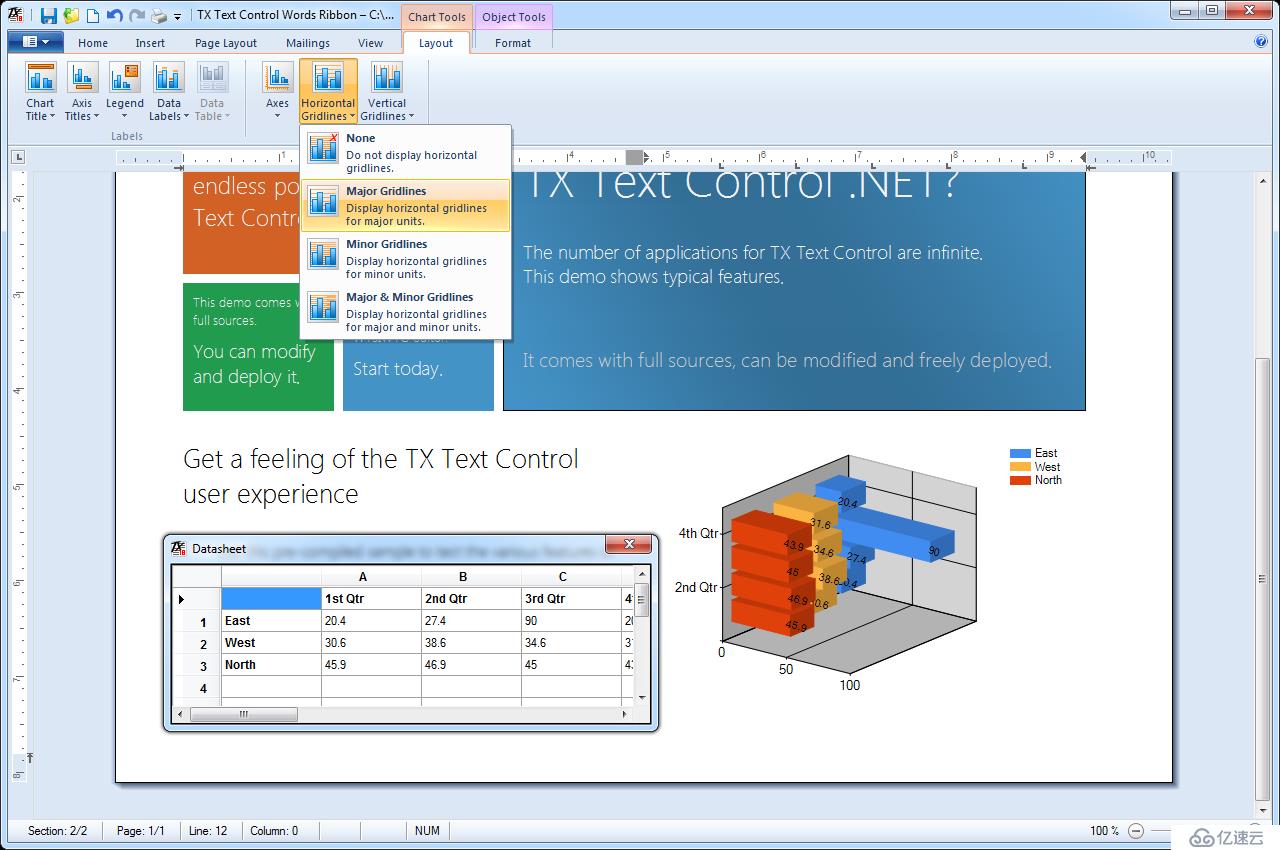Select Major Gridlines menu option
The height and width of the screenshot is (850, 1280).
[x=406, y=205]
